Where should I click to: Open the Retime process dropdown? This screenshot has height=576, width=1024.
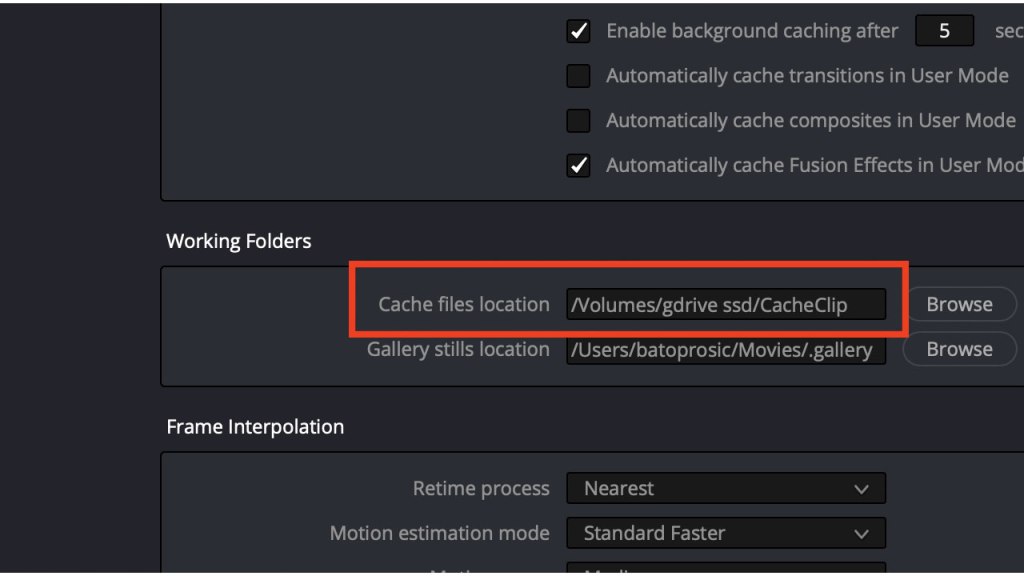(x=726, y=489)
